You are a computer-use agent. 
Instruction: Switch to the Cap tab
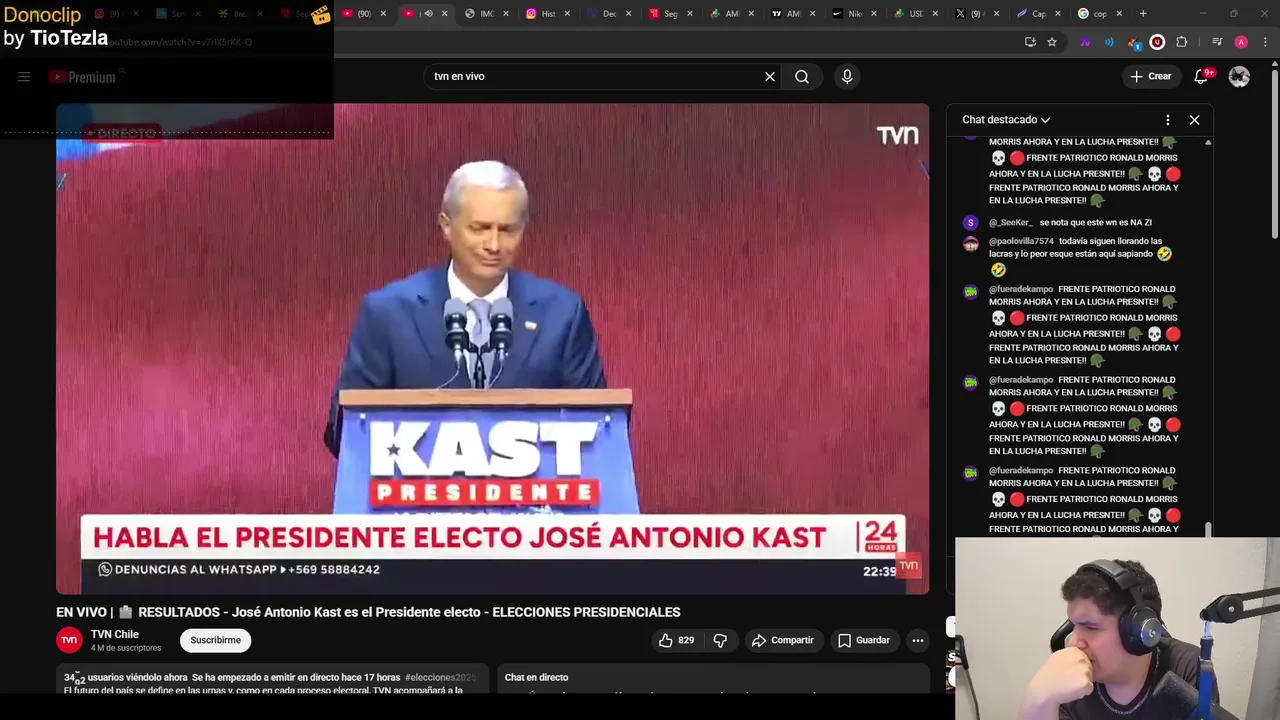pyautogui.click(x=1037, y=14)
